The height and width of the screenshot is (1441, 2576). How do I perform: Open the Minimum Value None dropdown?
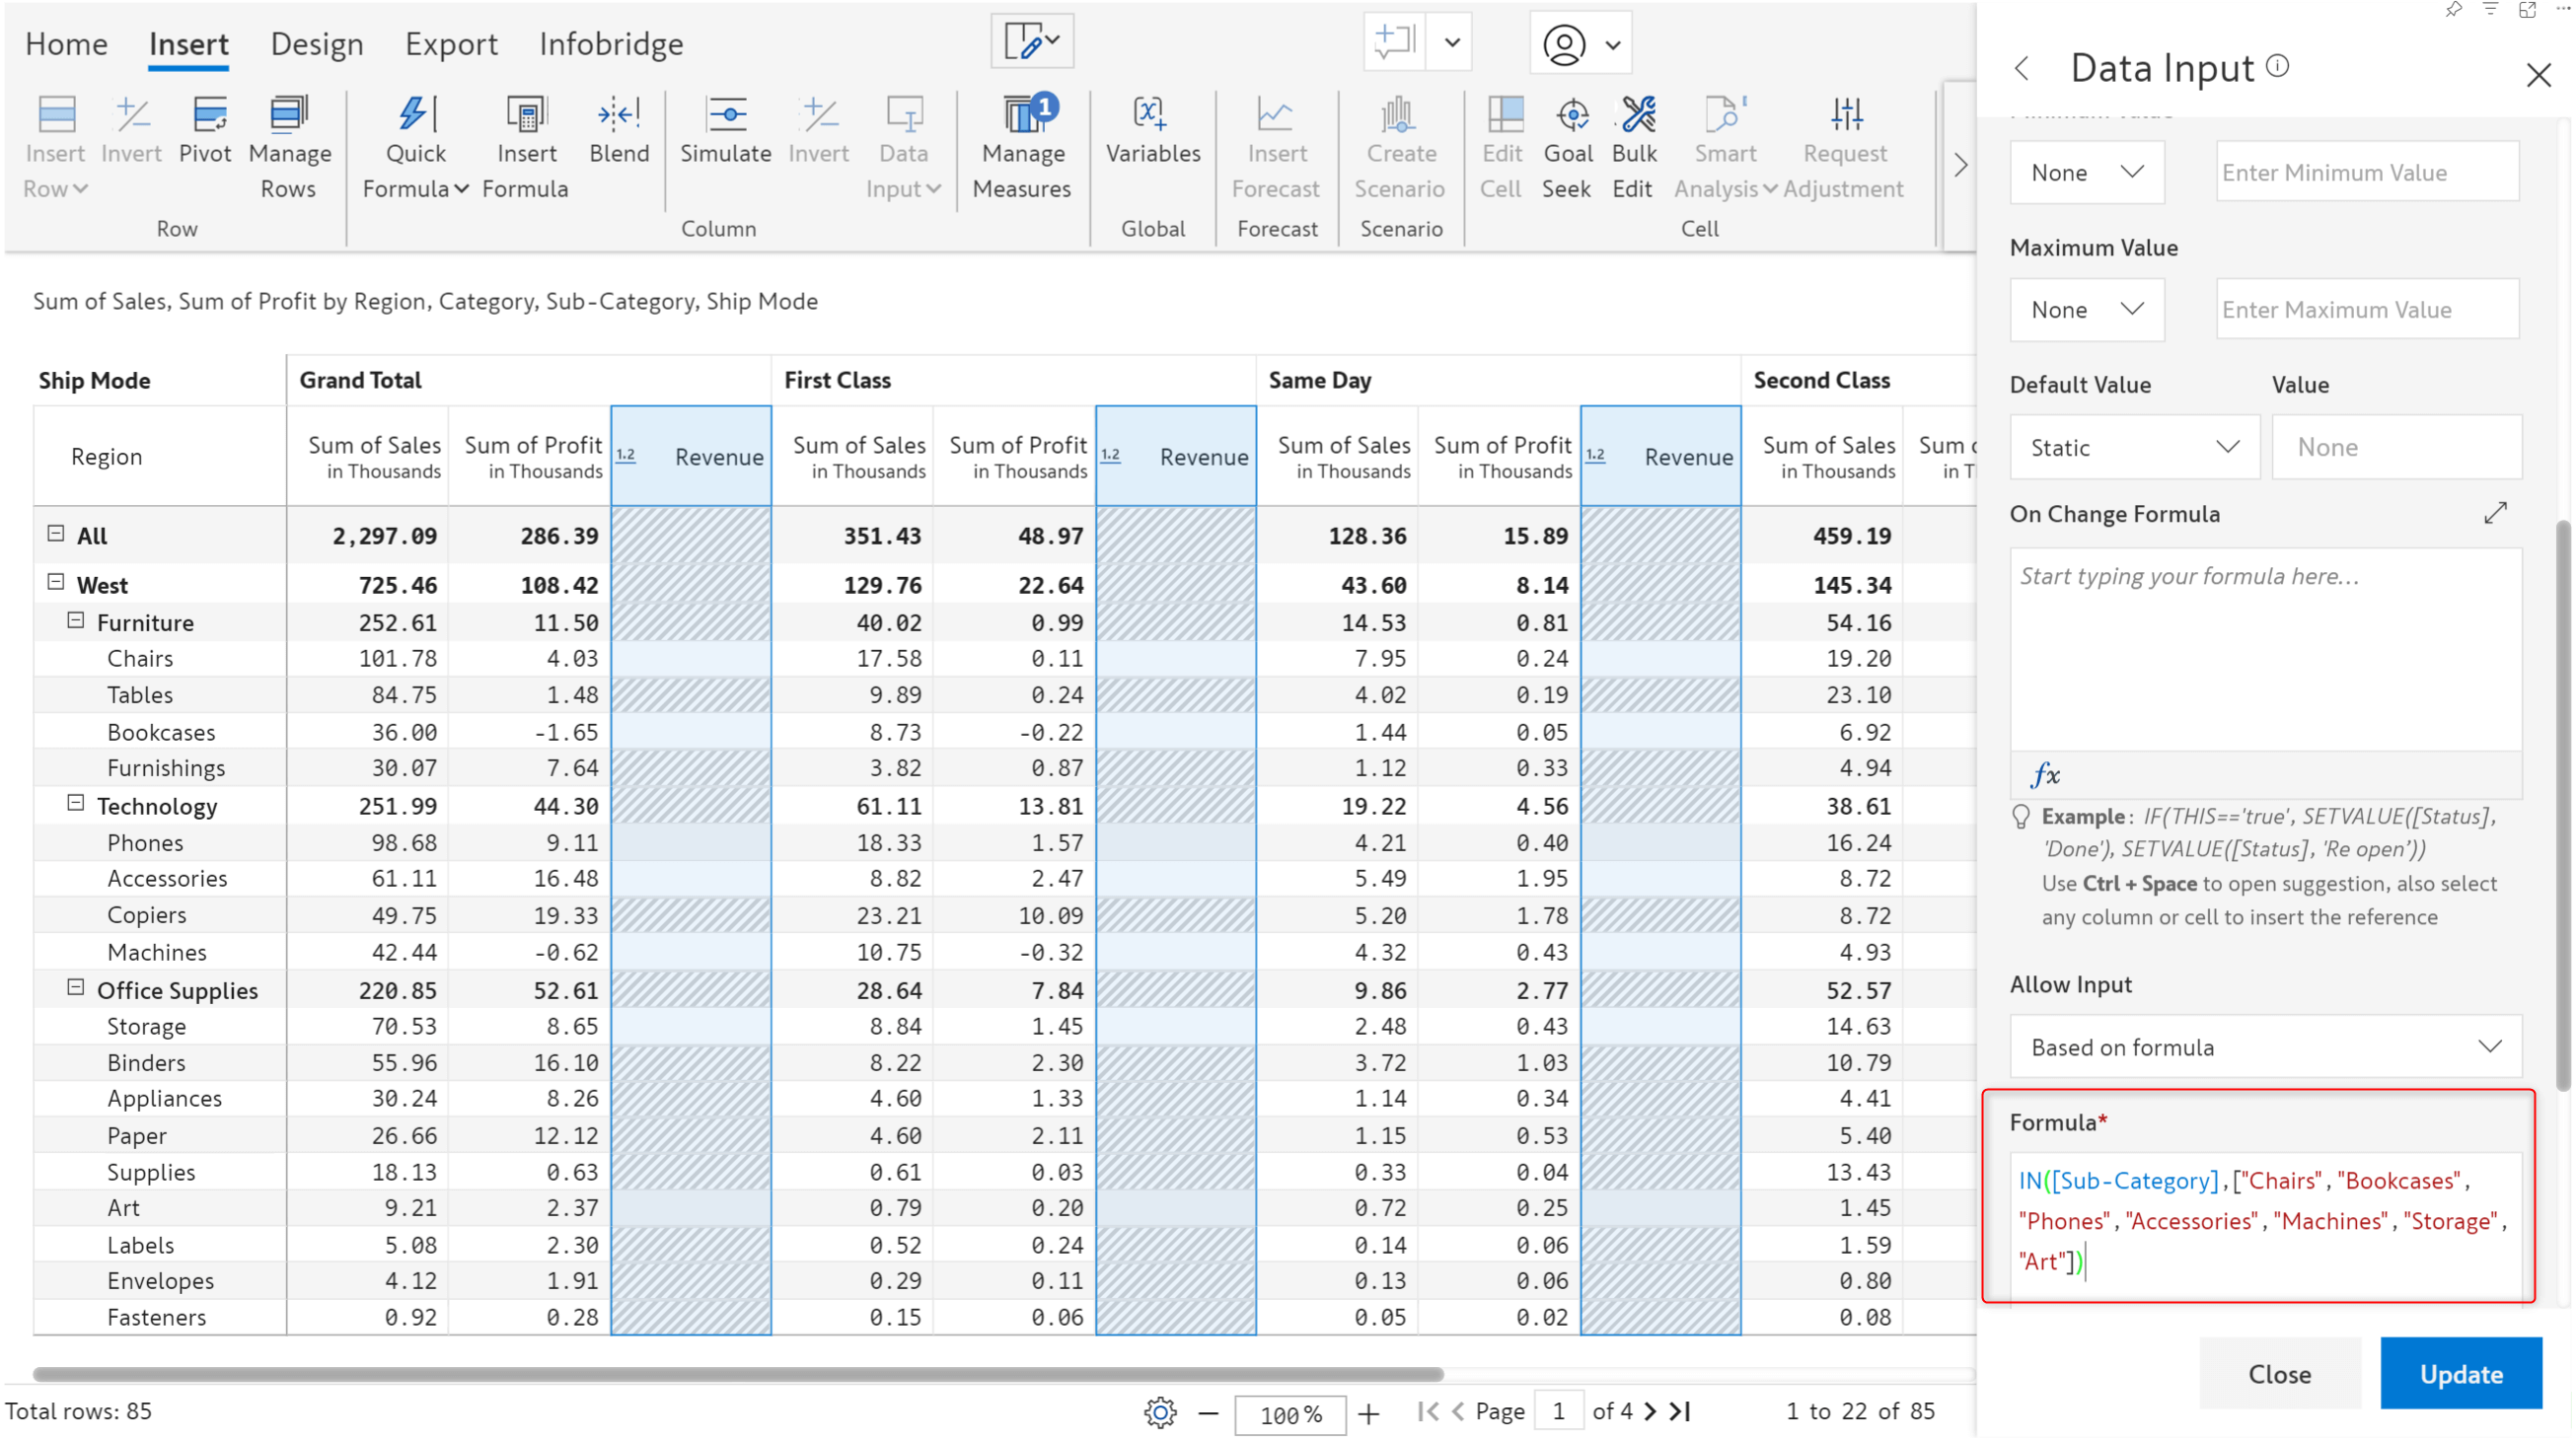click(x=2087, y=173)
